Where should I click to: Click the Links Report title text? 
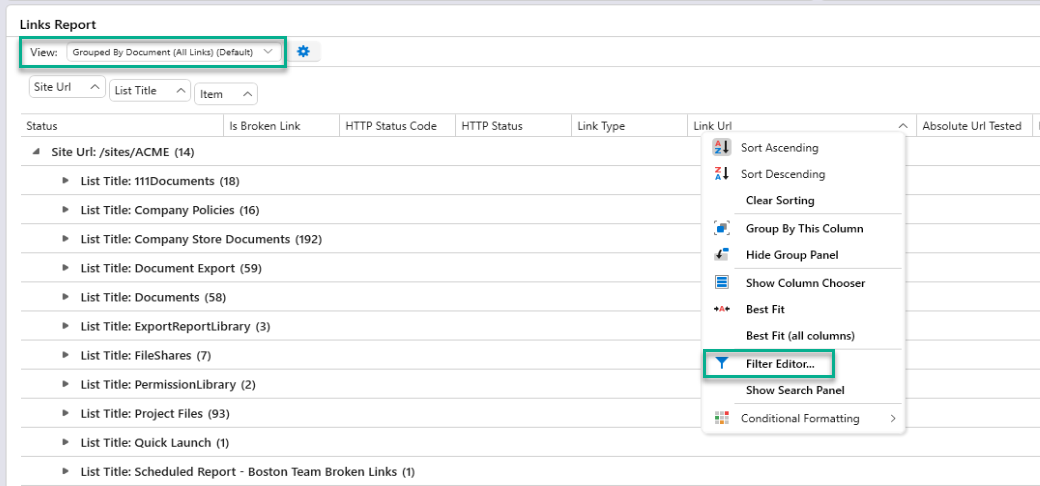(x=58, y=25)
